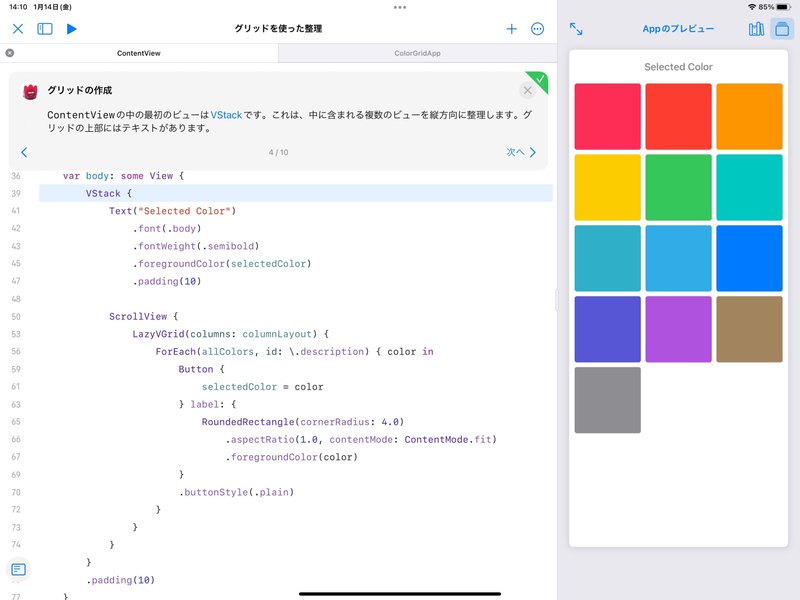Click the highlighted VStack code line

[x=296, y=193]
